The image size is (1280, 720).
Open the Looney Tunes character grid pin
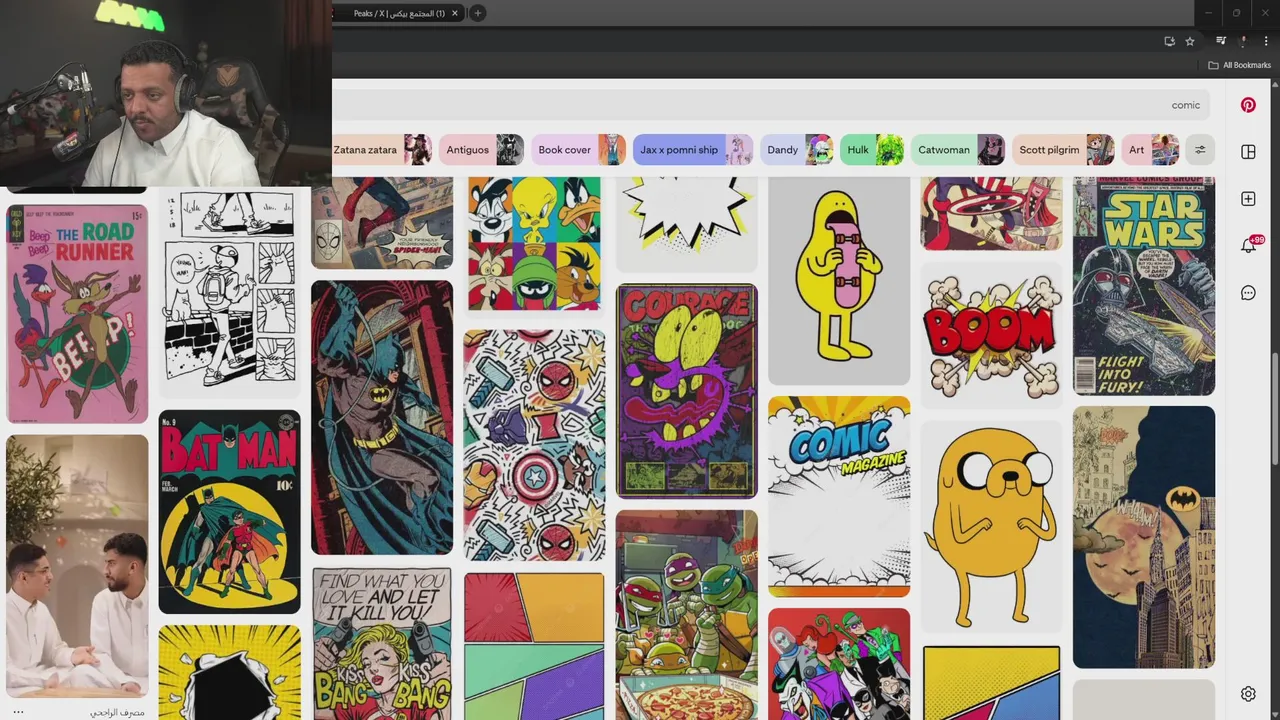pyautogui.click(x=534, y=244)
